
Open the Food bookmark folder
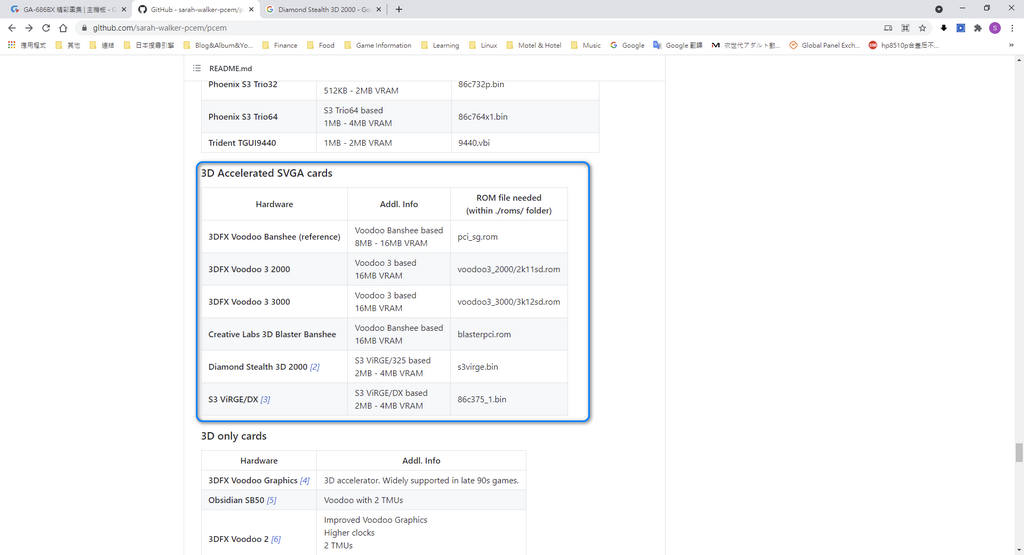click(320, 45)
